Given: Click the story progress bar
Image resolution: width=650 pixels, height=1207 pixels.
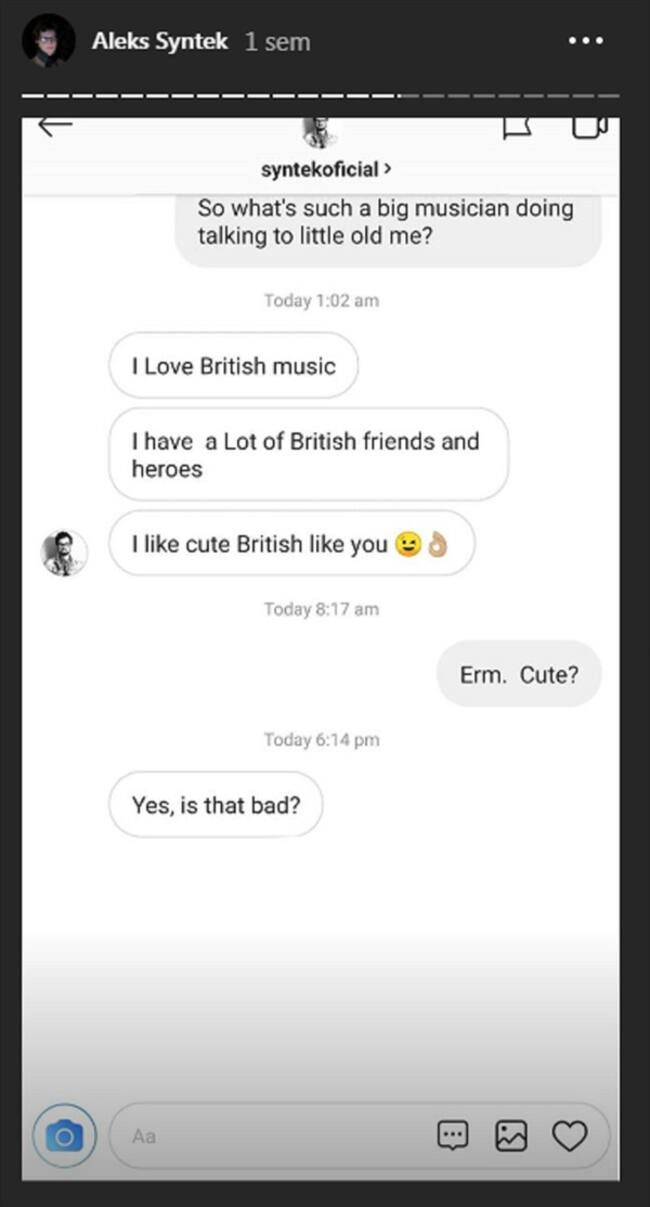Looking at the screenshot, I should pos(320,95).
